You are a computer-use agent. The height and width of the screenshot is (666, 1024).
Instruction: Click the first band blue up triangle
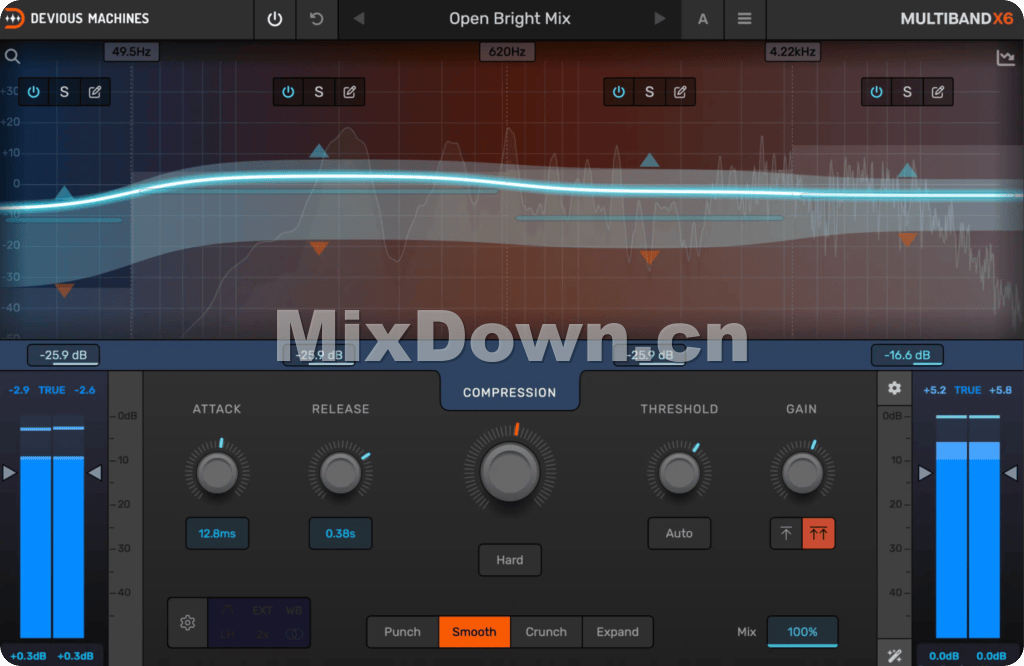tap(64, 193)
